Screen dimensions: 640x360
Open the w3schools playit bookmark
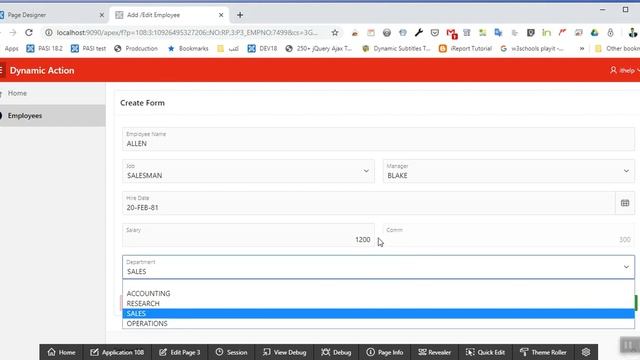[532, 49]
